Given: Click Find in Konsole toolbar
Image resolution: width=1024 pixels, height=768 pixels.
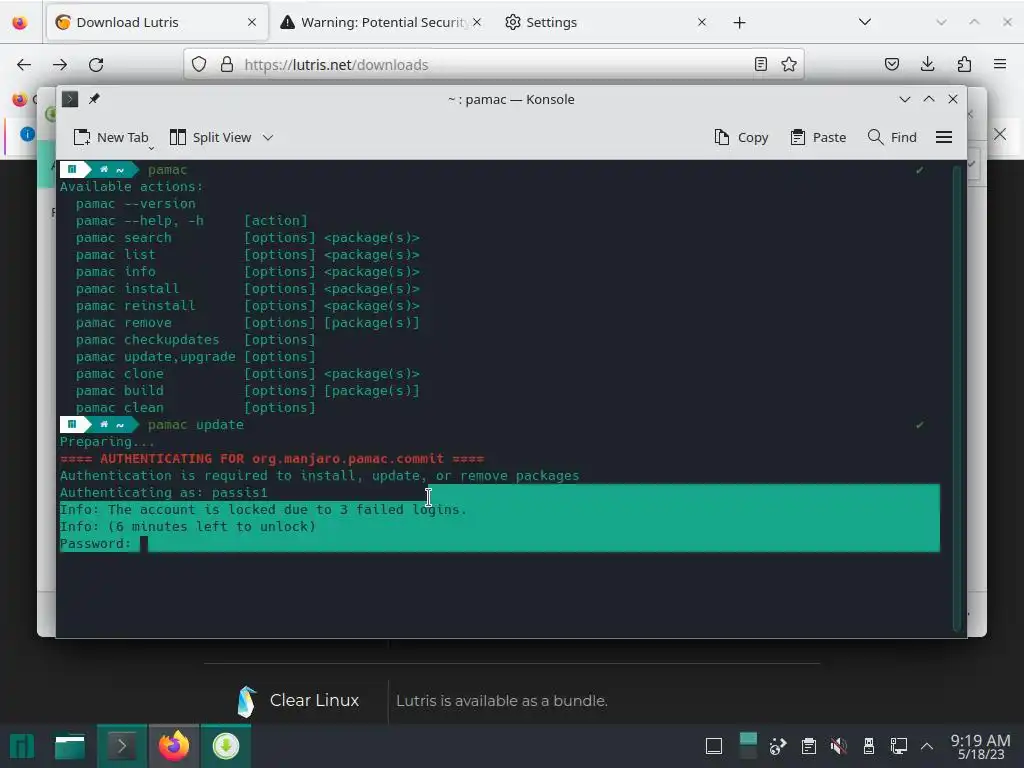Looking at the screenshot, I should click(x=892, y=137).
